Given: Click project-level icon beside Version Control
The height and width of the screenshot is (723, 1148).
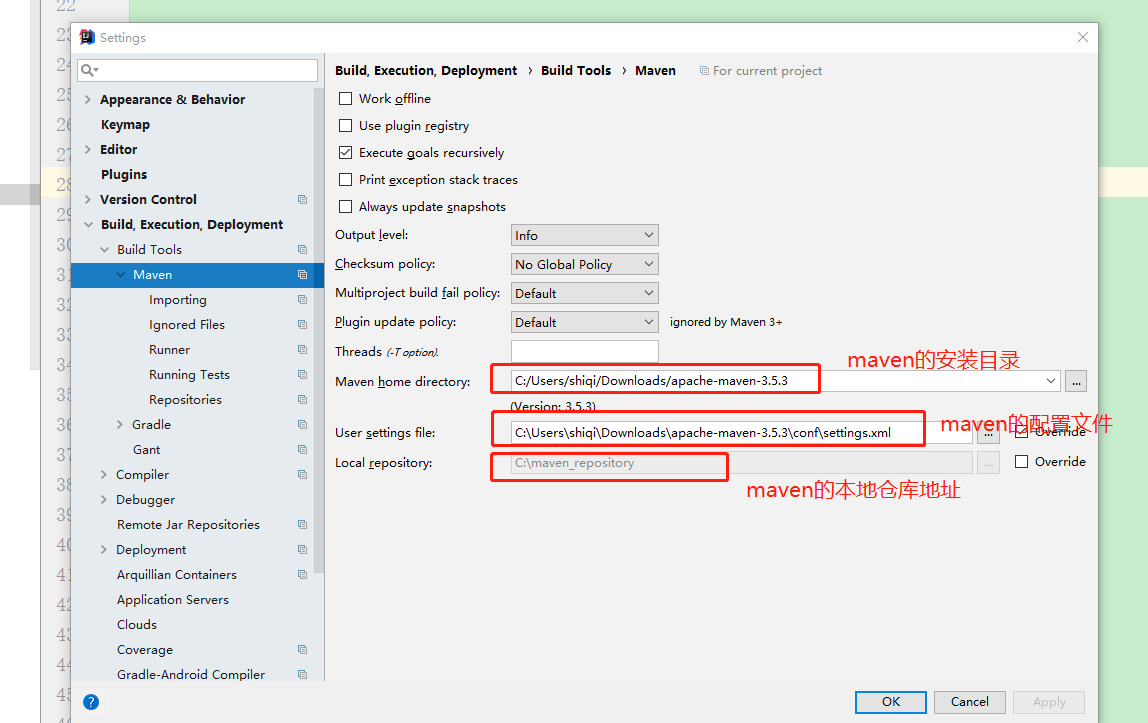Looking at the screenshot, I should coord(302,199).
